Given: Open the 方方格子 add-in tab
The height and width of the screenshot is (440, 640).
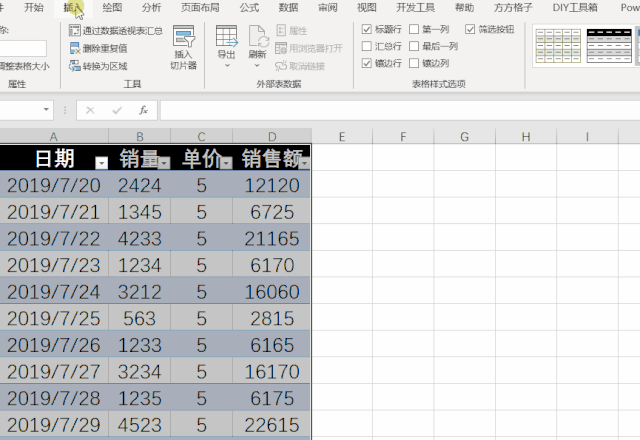Looking at the screenshot, I should pos(513,7).
